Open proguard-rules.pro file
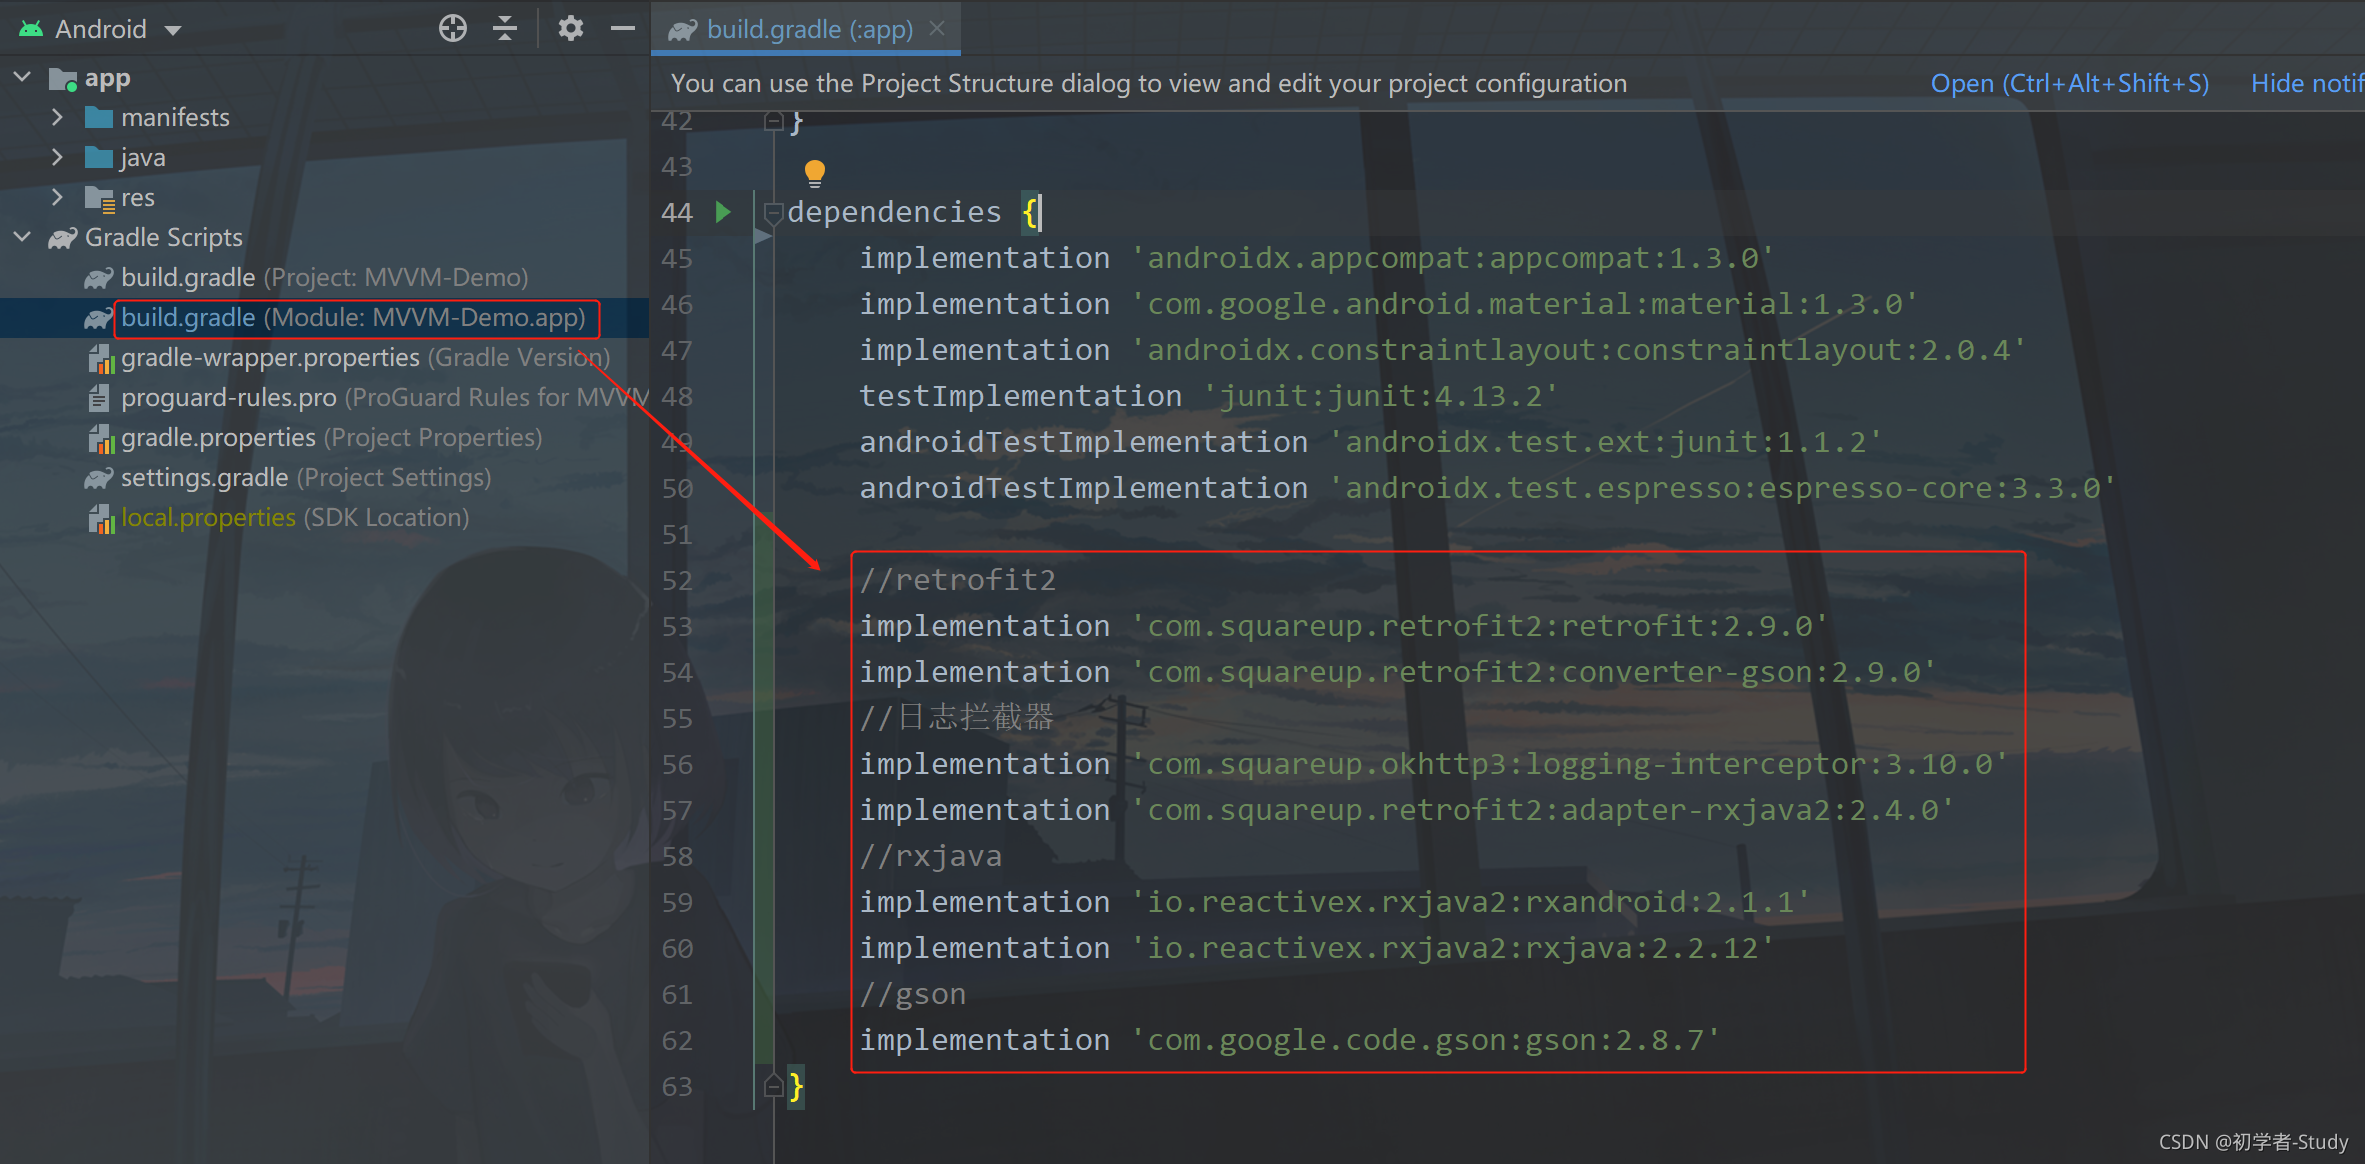Viewport: 2365px width, 1164px height. pyautogui.click(x=385, y=397)
